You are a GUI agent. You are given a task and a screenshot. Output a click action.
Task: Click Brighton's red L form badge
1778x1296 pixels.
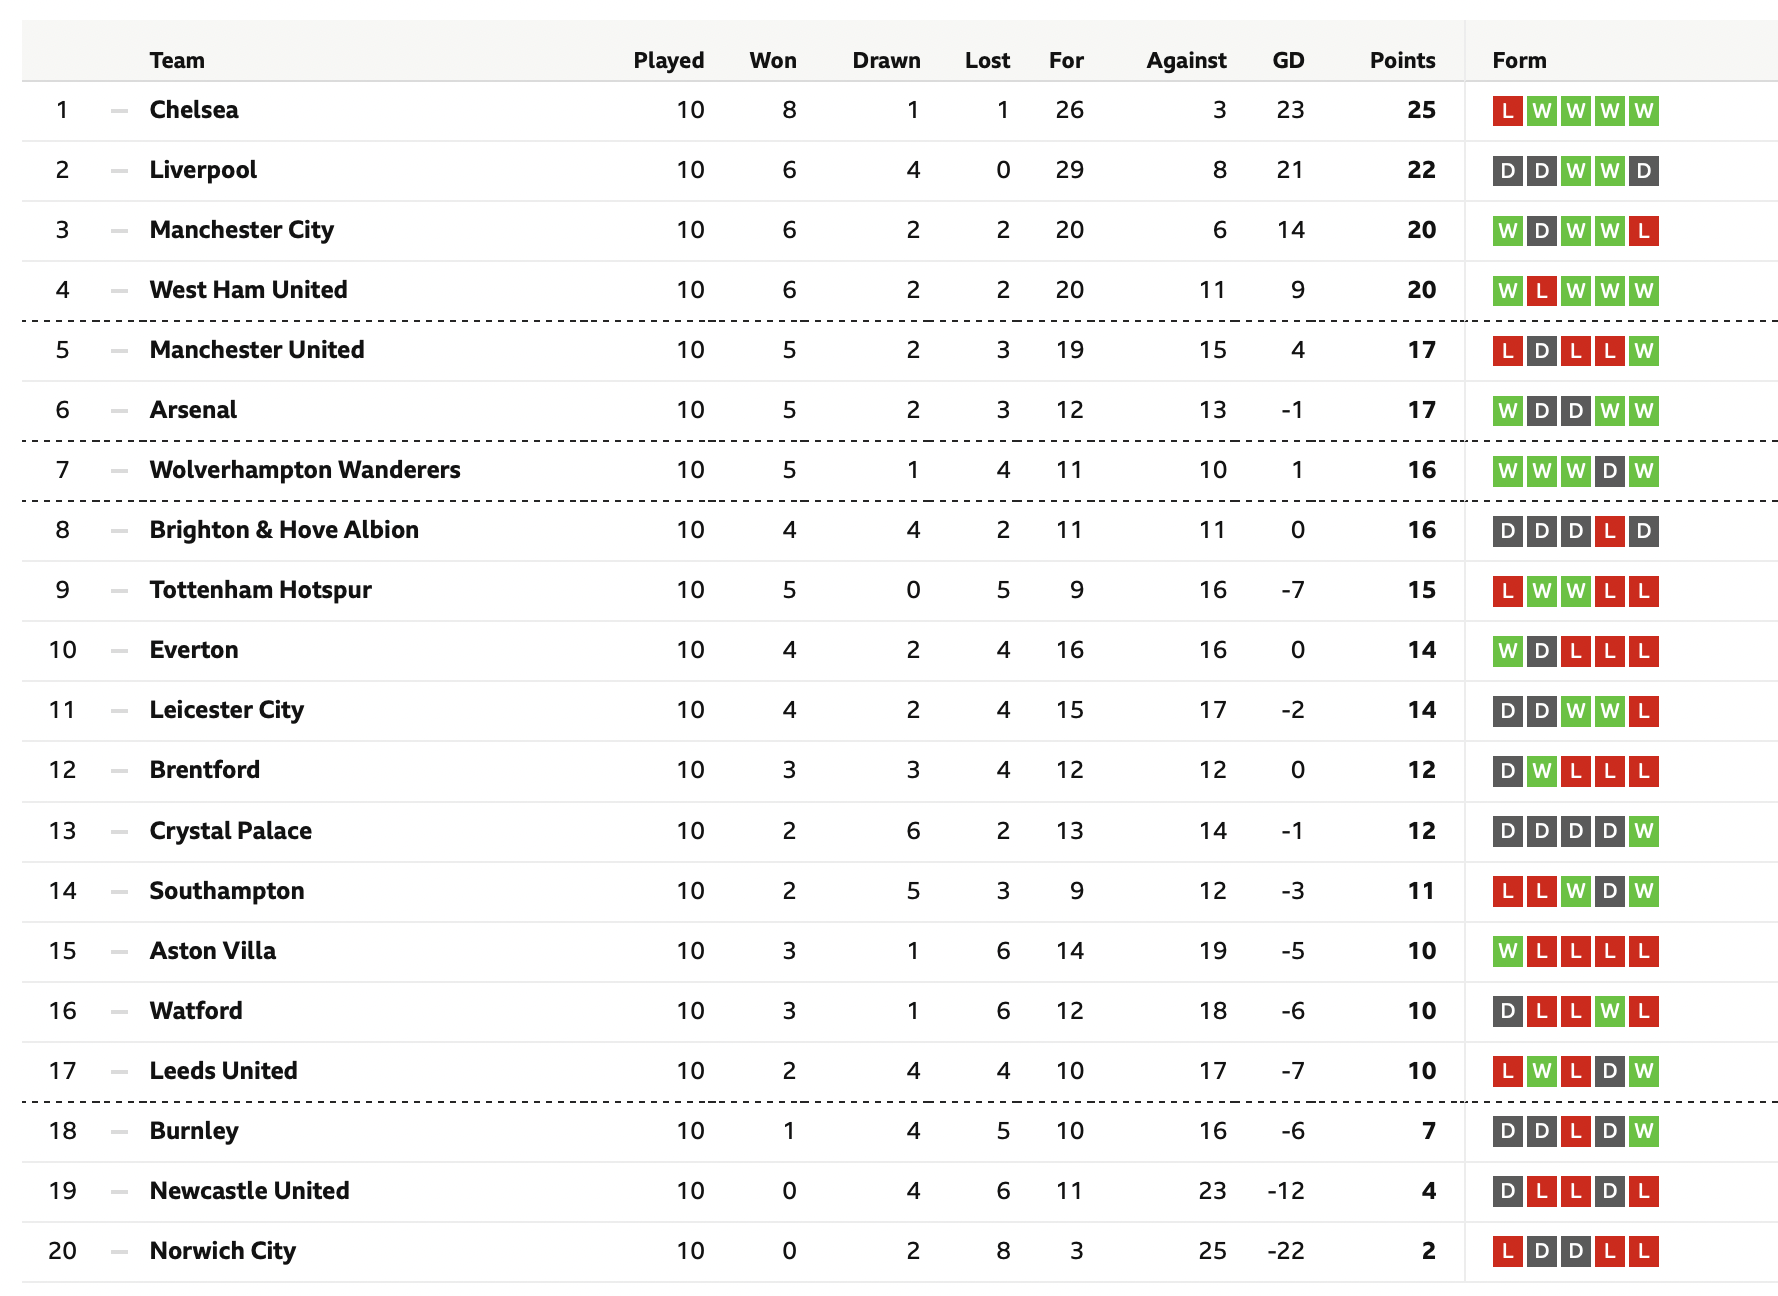[x=1609, y=531]
